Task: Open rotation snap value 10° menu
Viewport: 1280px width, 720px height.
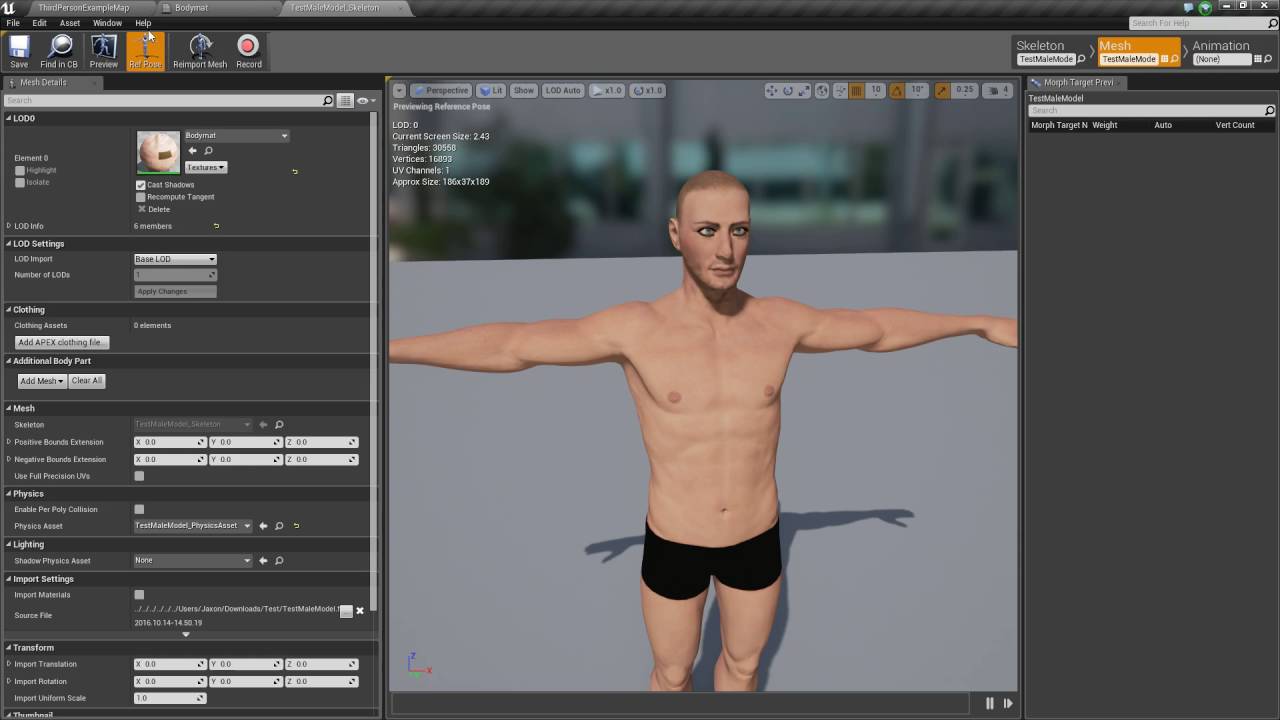Action: point(918,90)
